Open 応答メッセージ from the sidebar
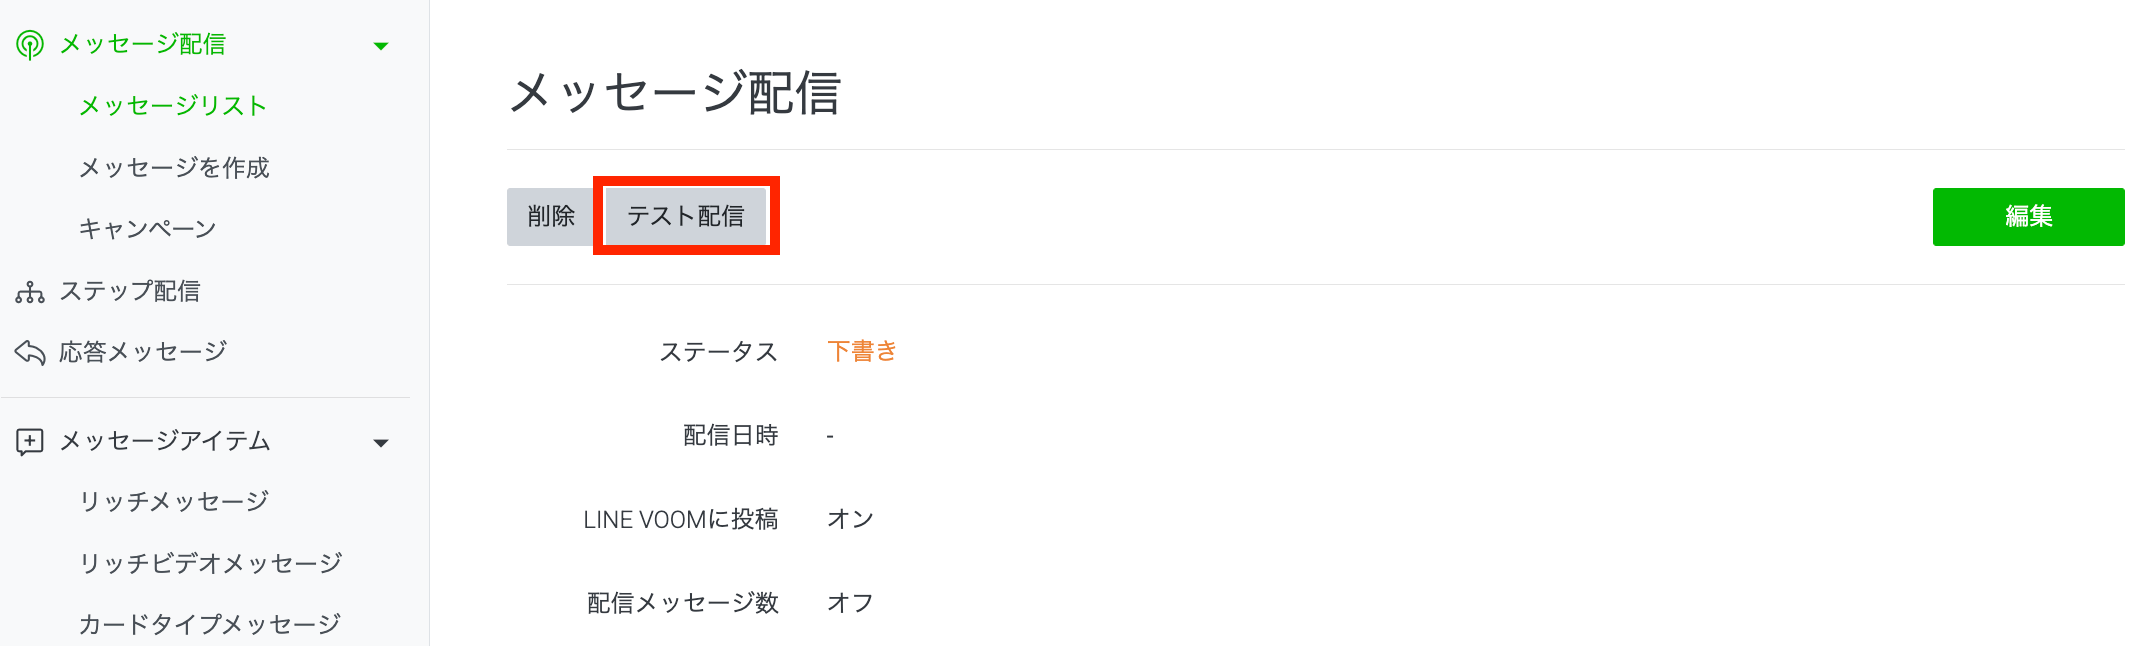The image size is (2138, 646). (143, 352)
